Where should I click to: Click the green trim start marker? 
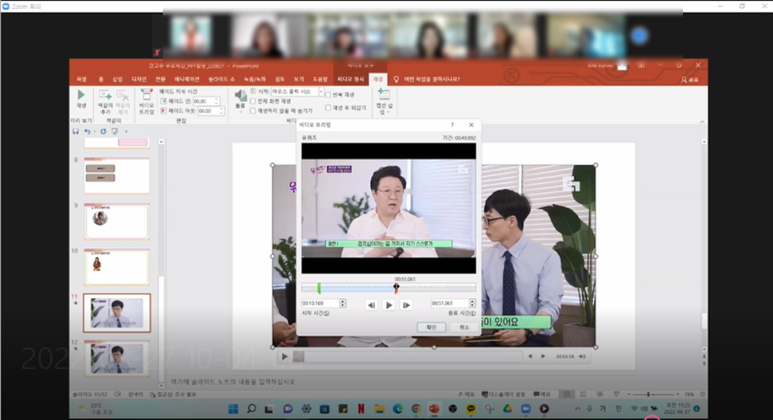click(x=319, y=288)
